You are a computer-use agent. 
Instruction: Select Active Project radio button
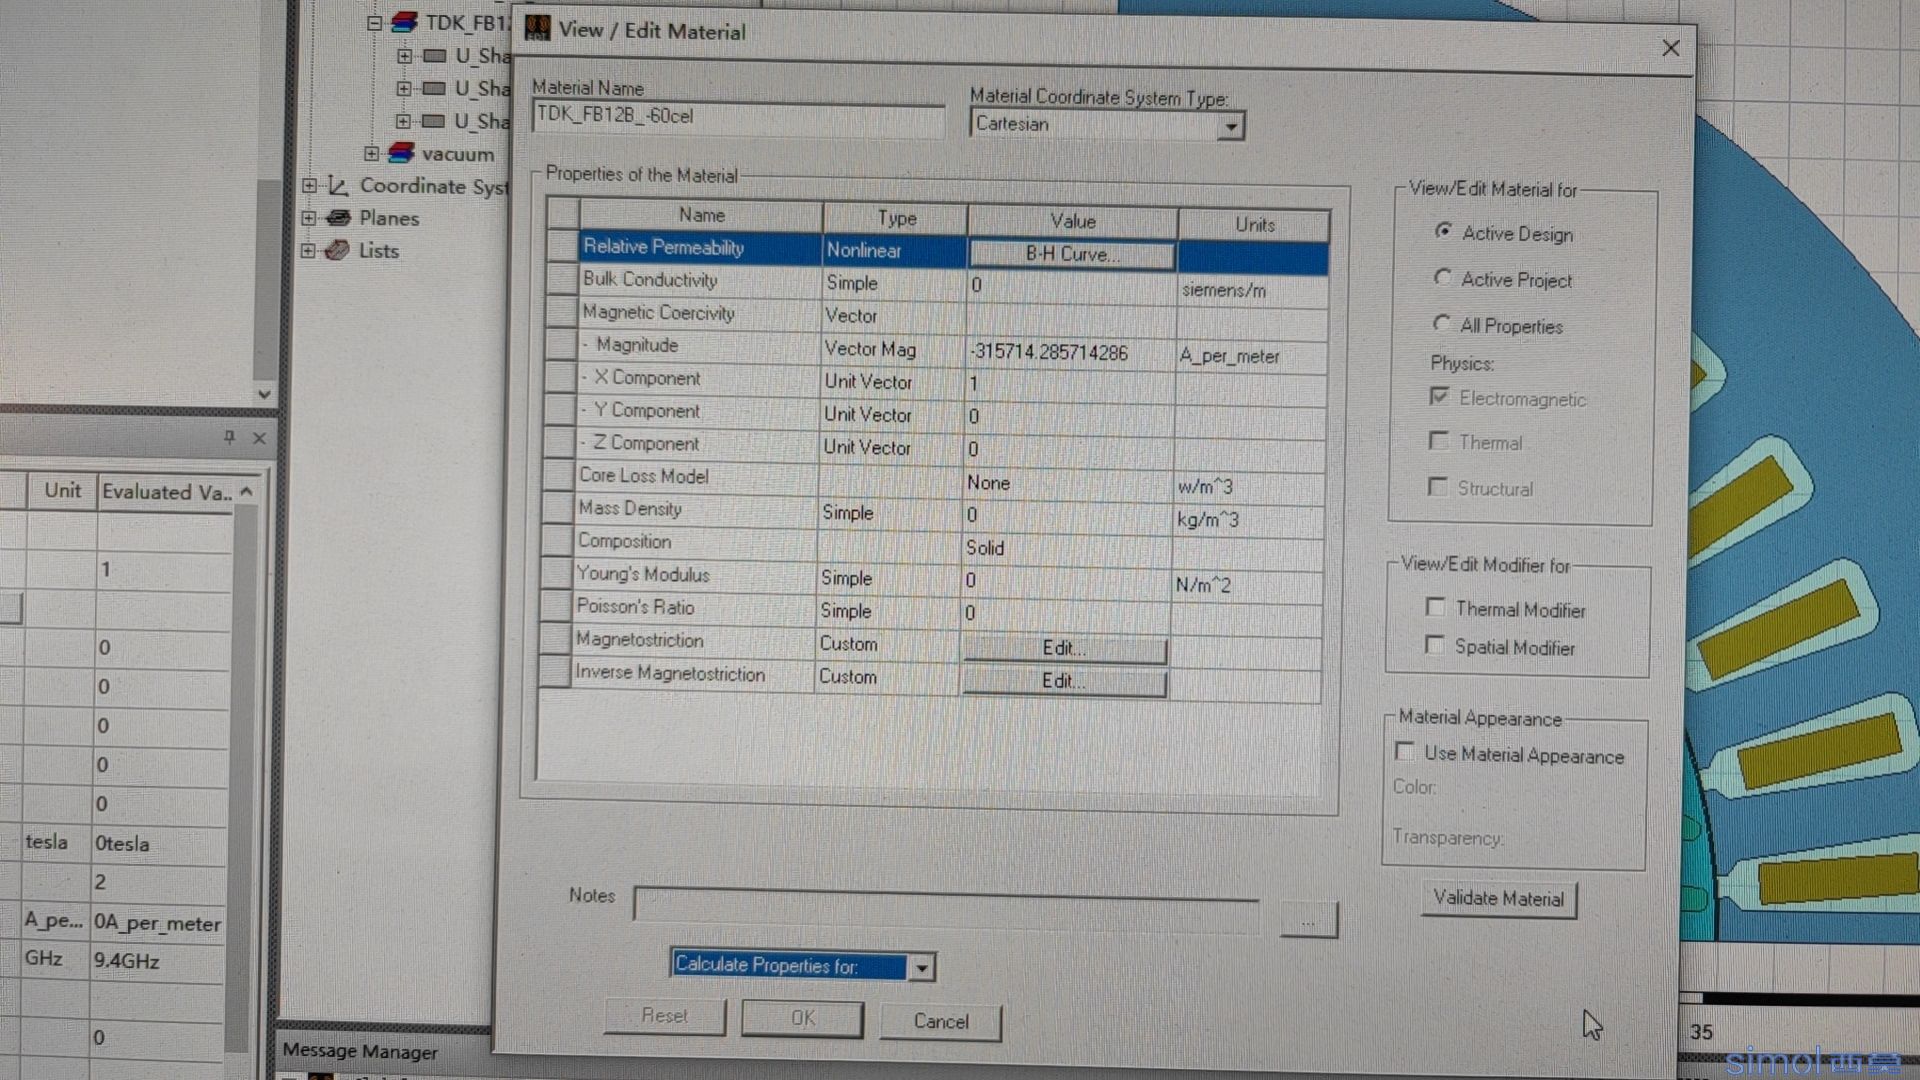click(1443, 278)
